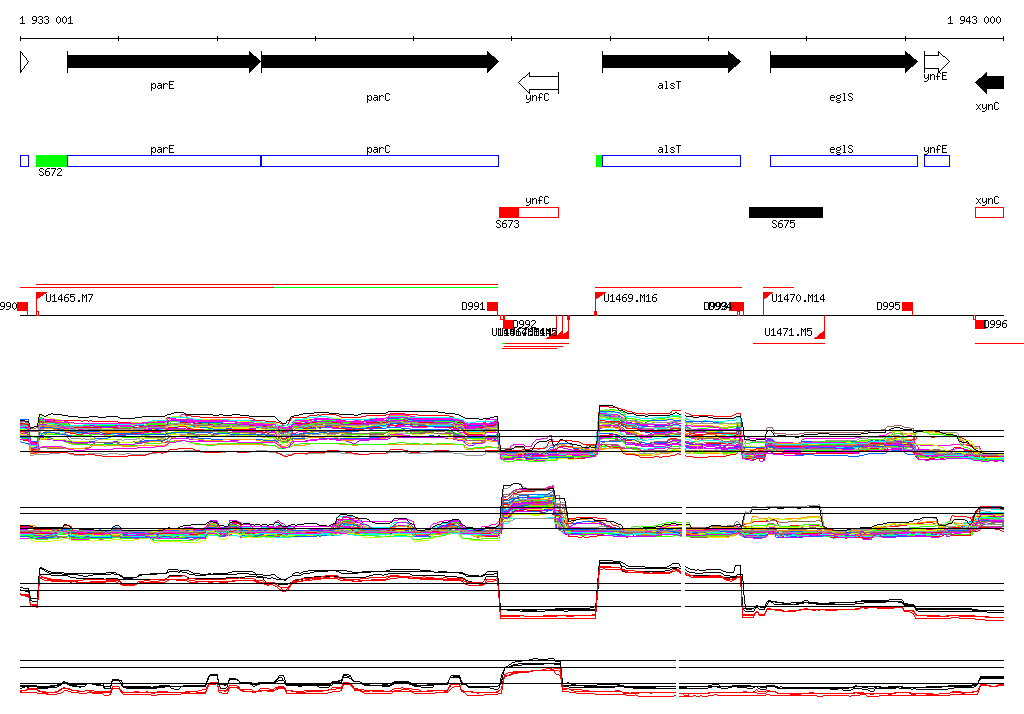Screen dimensions: 1024x714
Task: Select the green S672 segment
Action: [x=52, y=161]
